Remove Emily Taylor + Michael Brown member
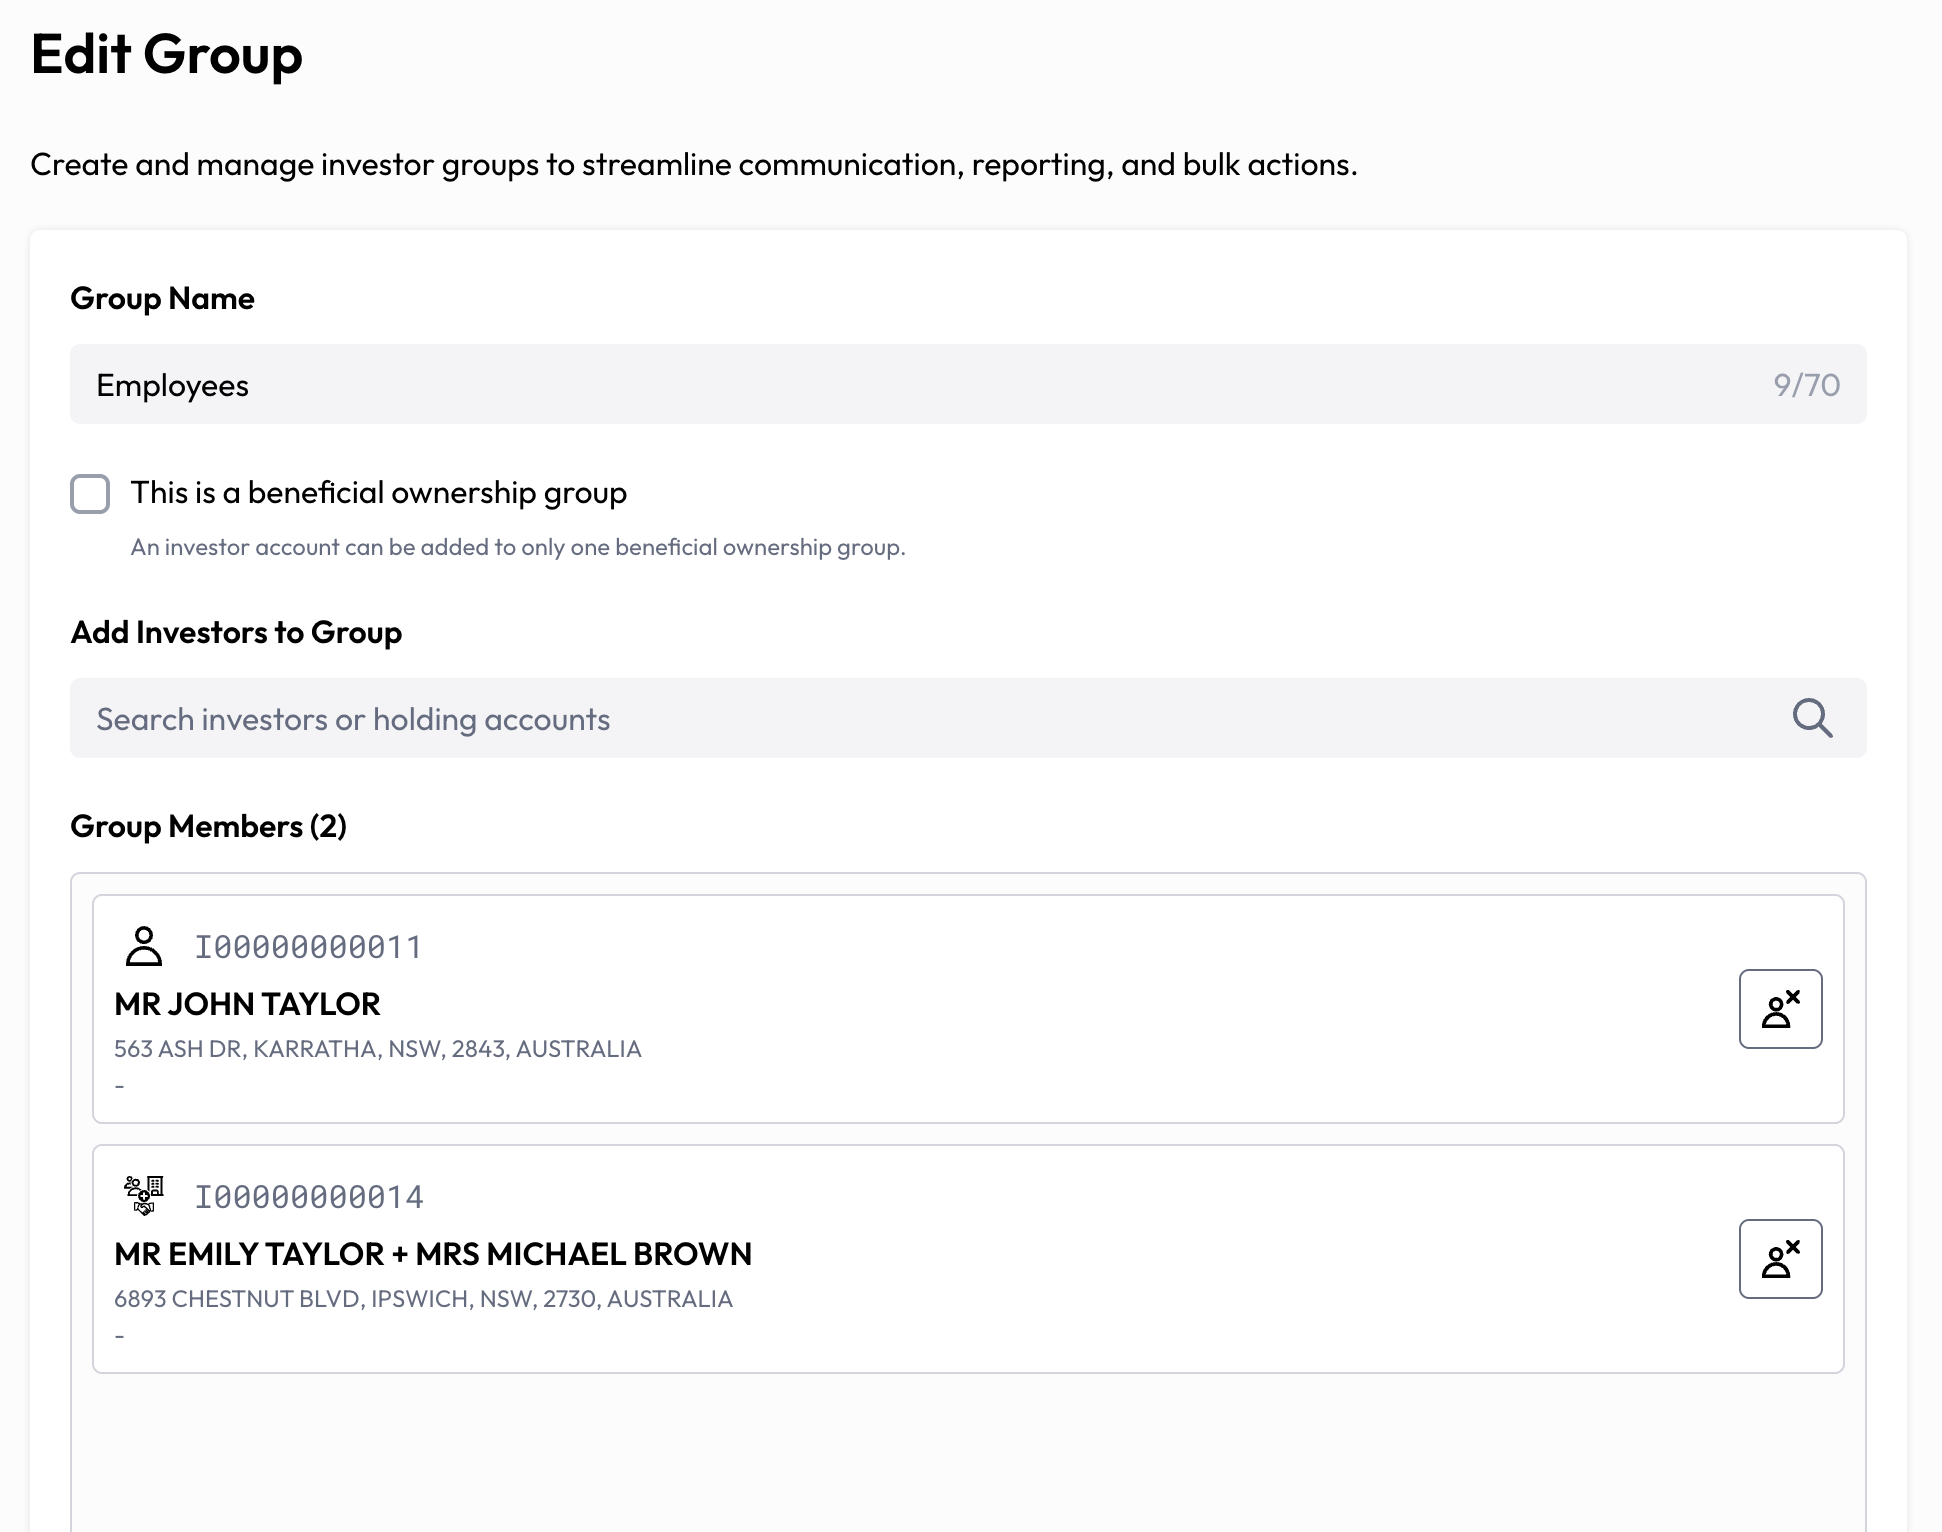This screenshot has width=1942, height=1532. coord(1780,1259)
